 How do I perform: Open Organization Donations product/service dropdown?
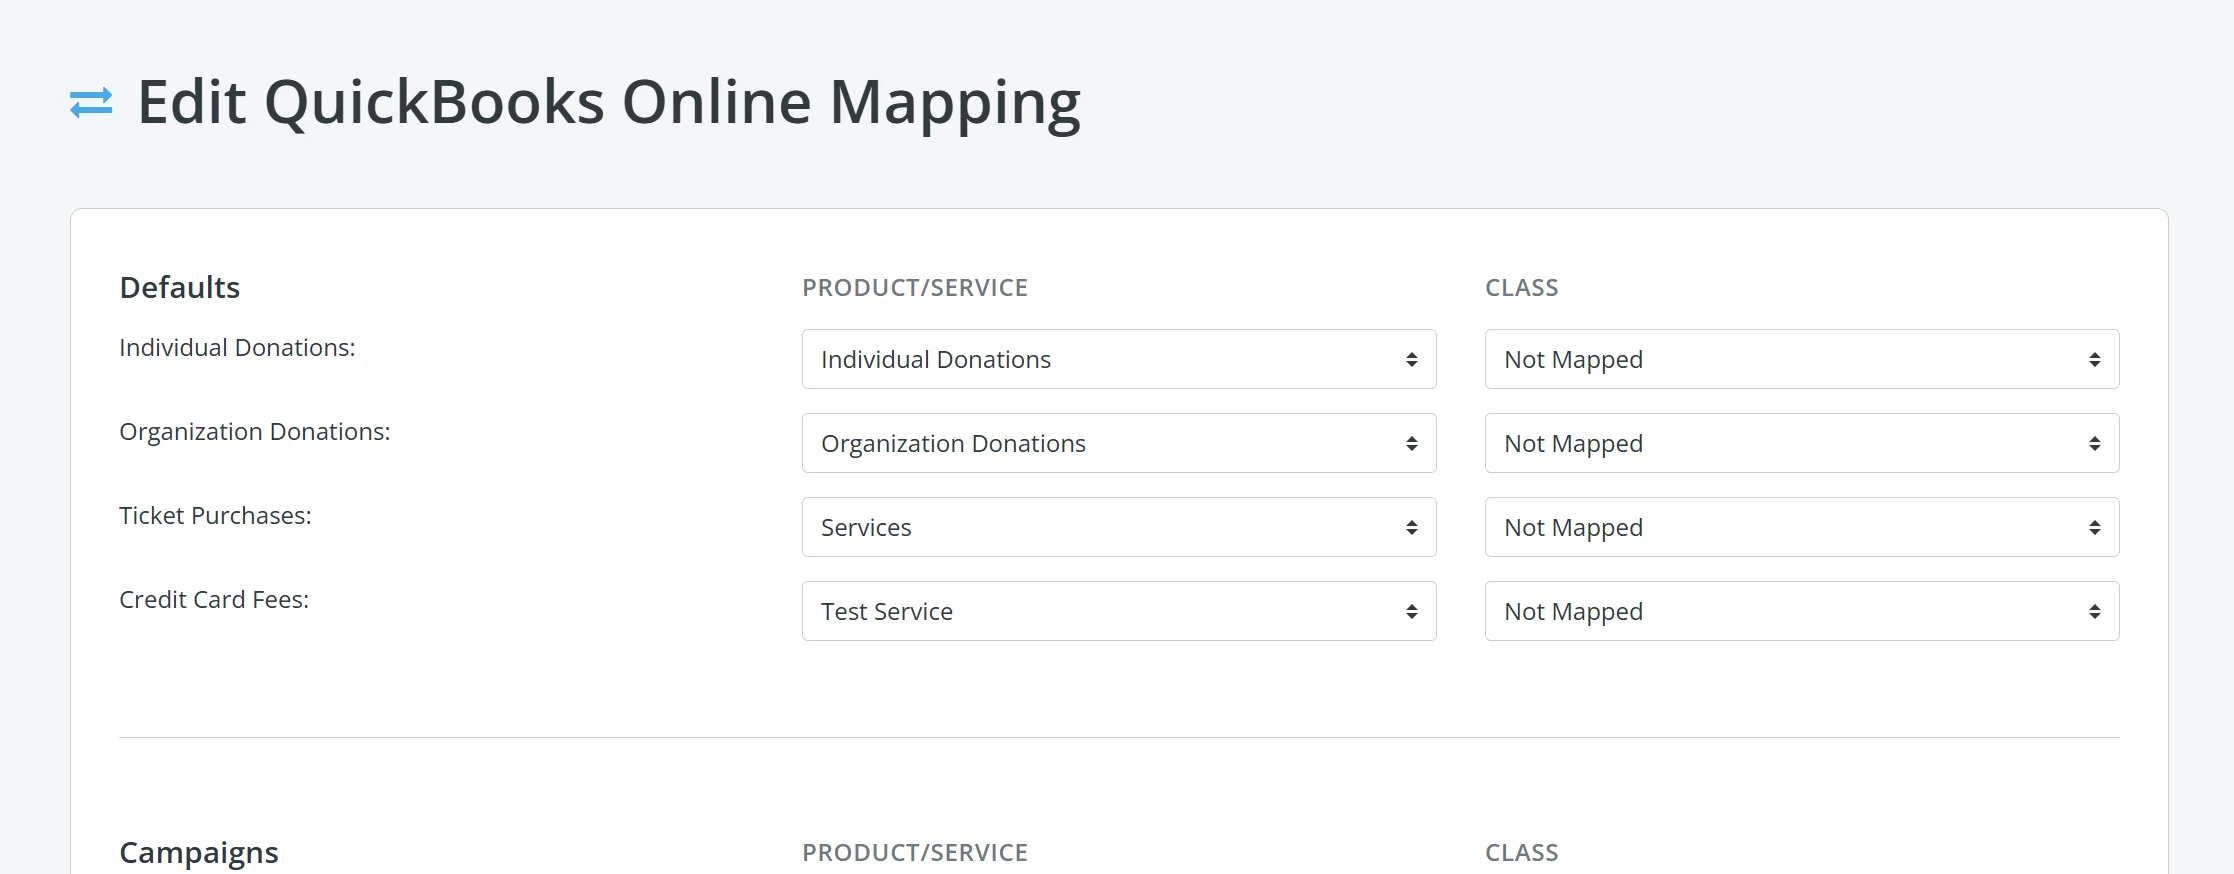1119,443
